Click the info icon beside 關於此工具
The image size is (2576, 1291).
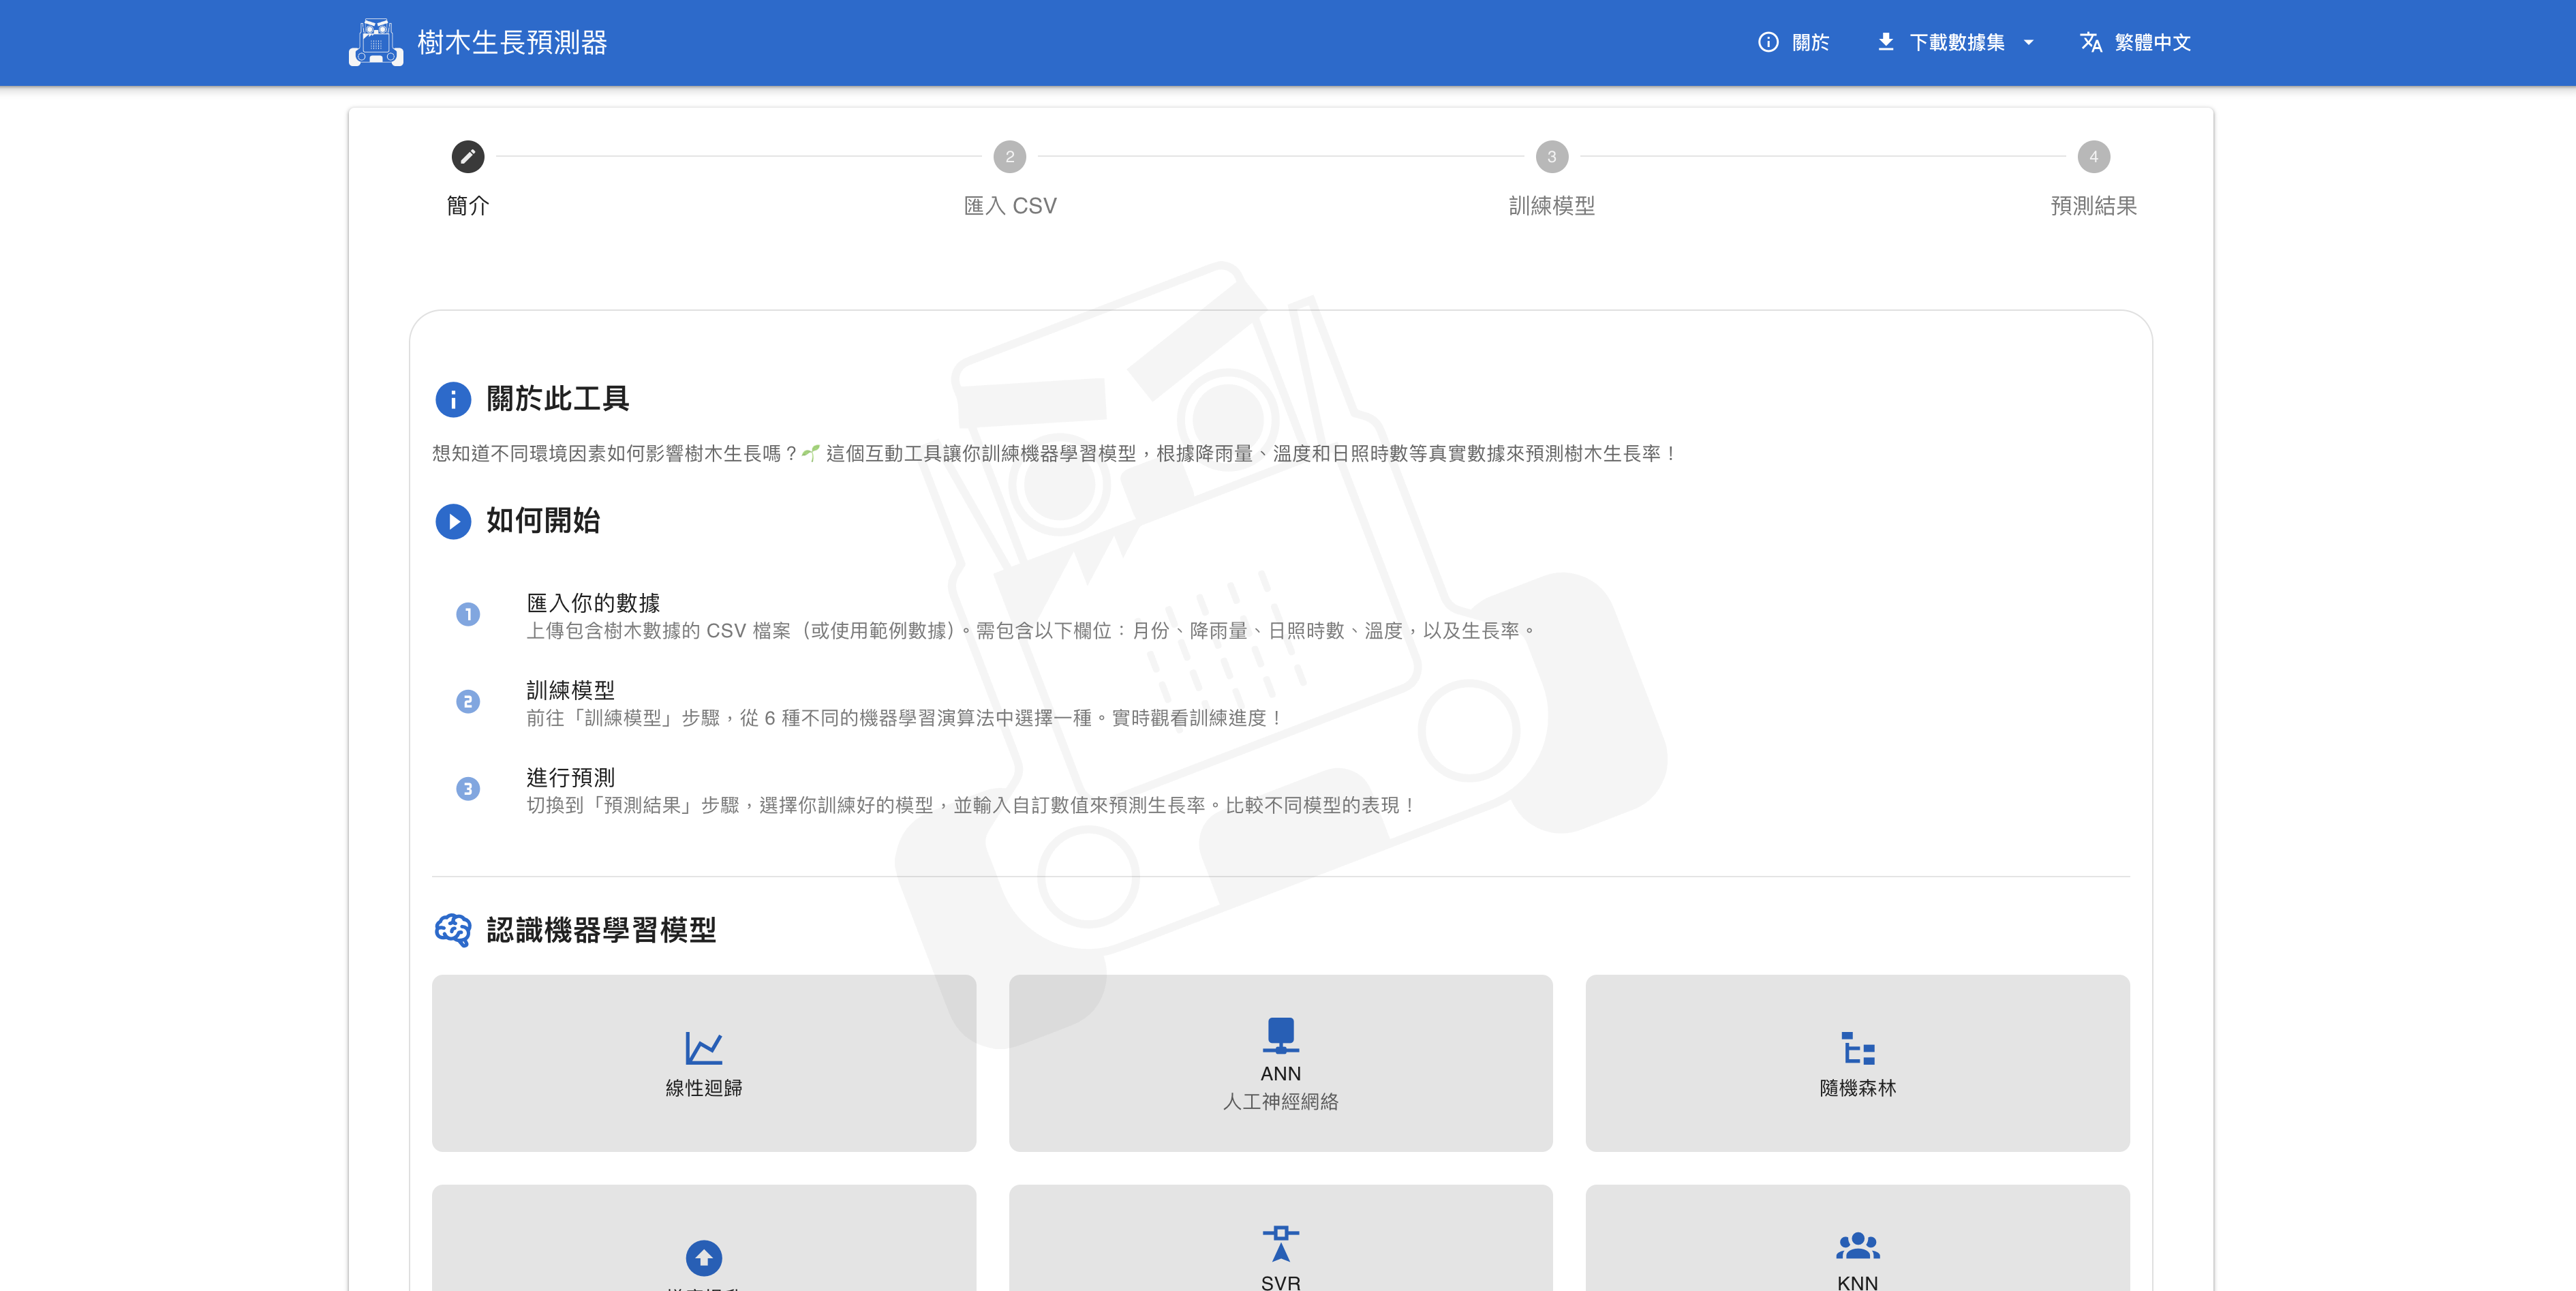453,399
